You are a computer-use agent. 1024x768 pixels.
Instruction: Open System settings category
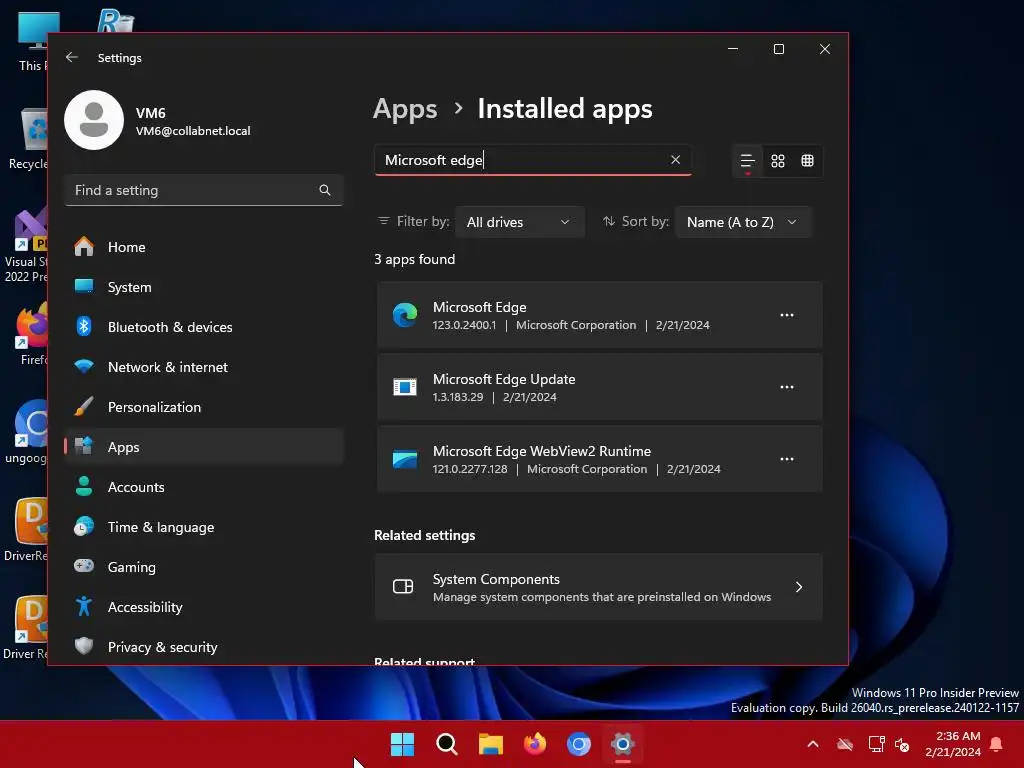(x=204, y=287)
